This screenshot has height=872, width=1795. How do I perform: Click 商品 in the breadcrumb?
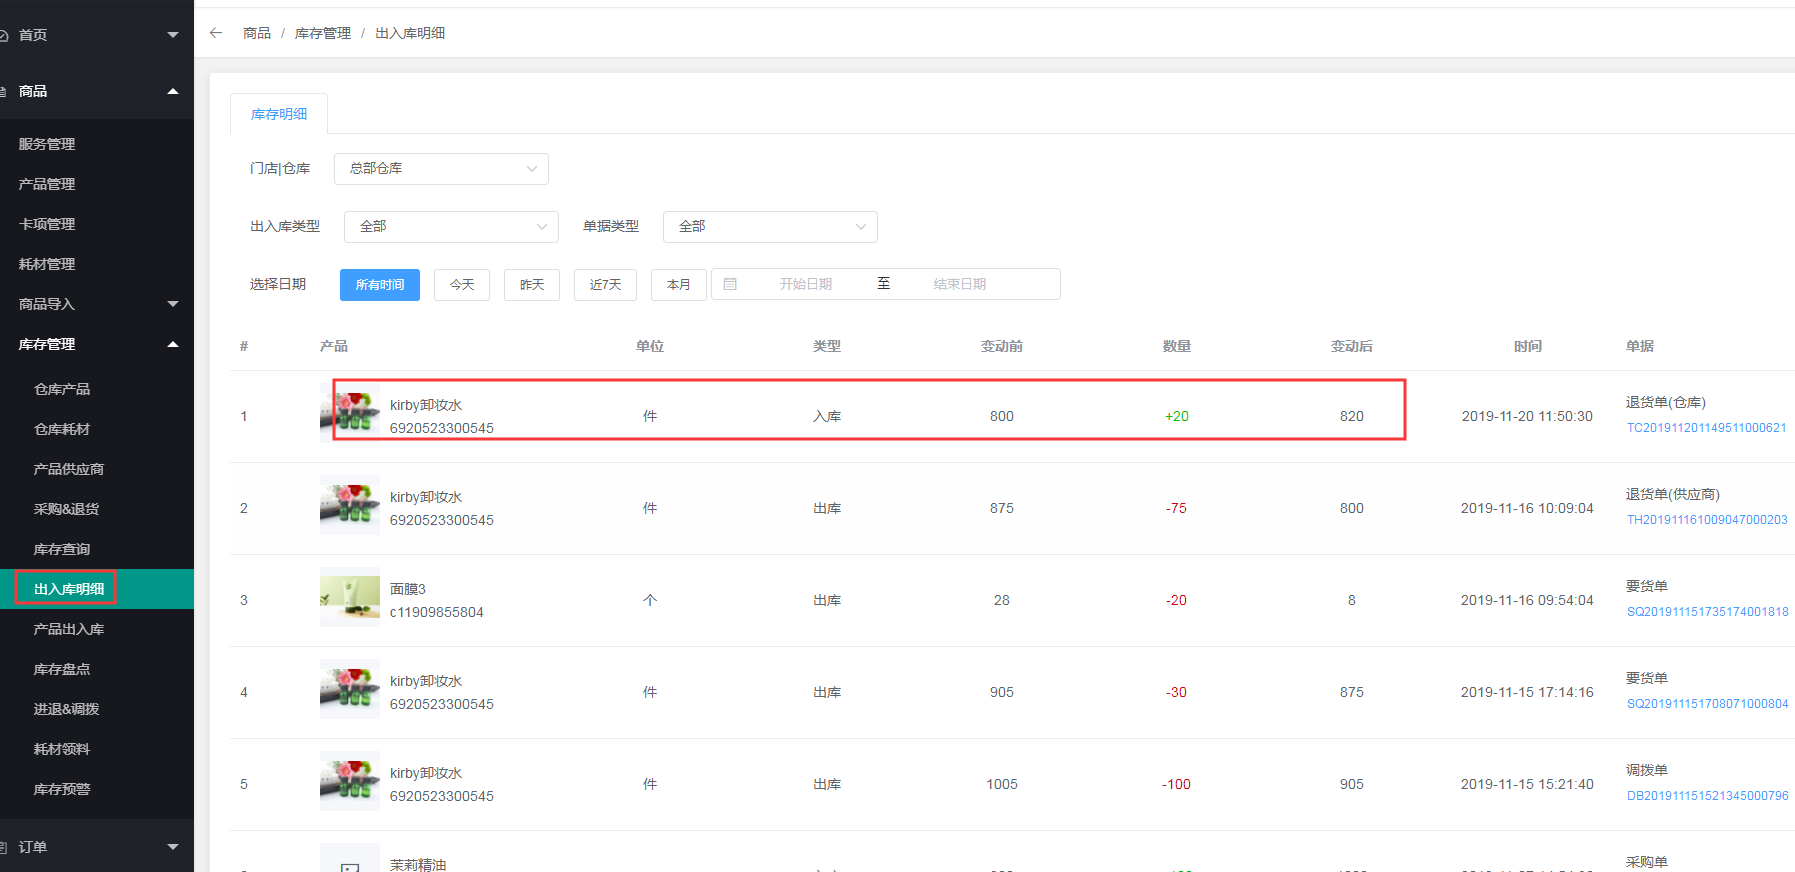257,33
